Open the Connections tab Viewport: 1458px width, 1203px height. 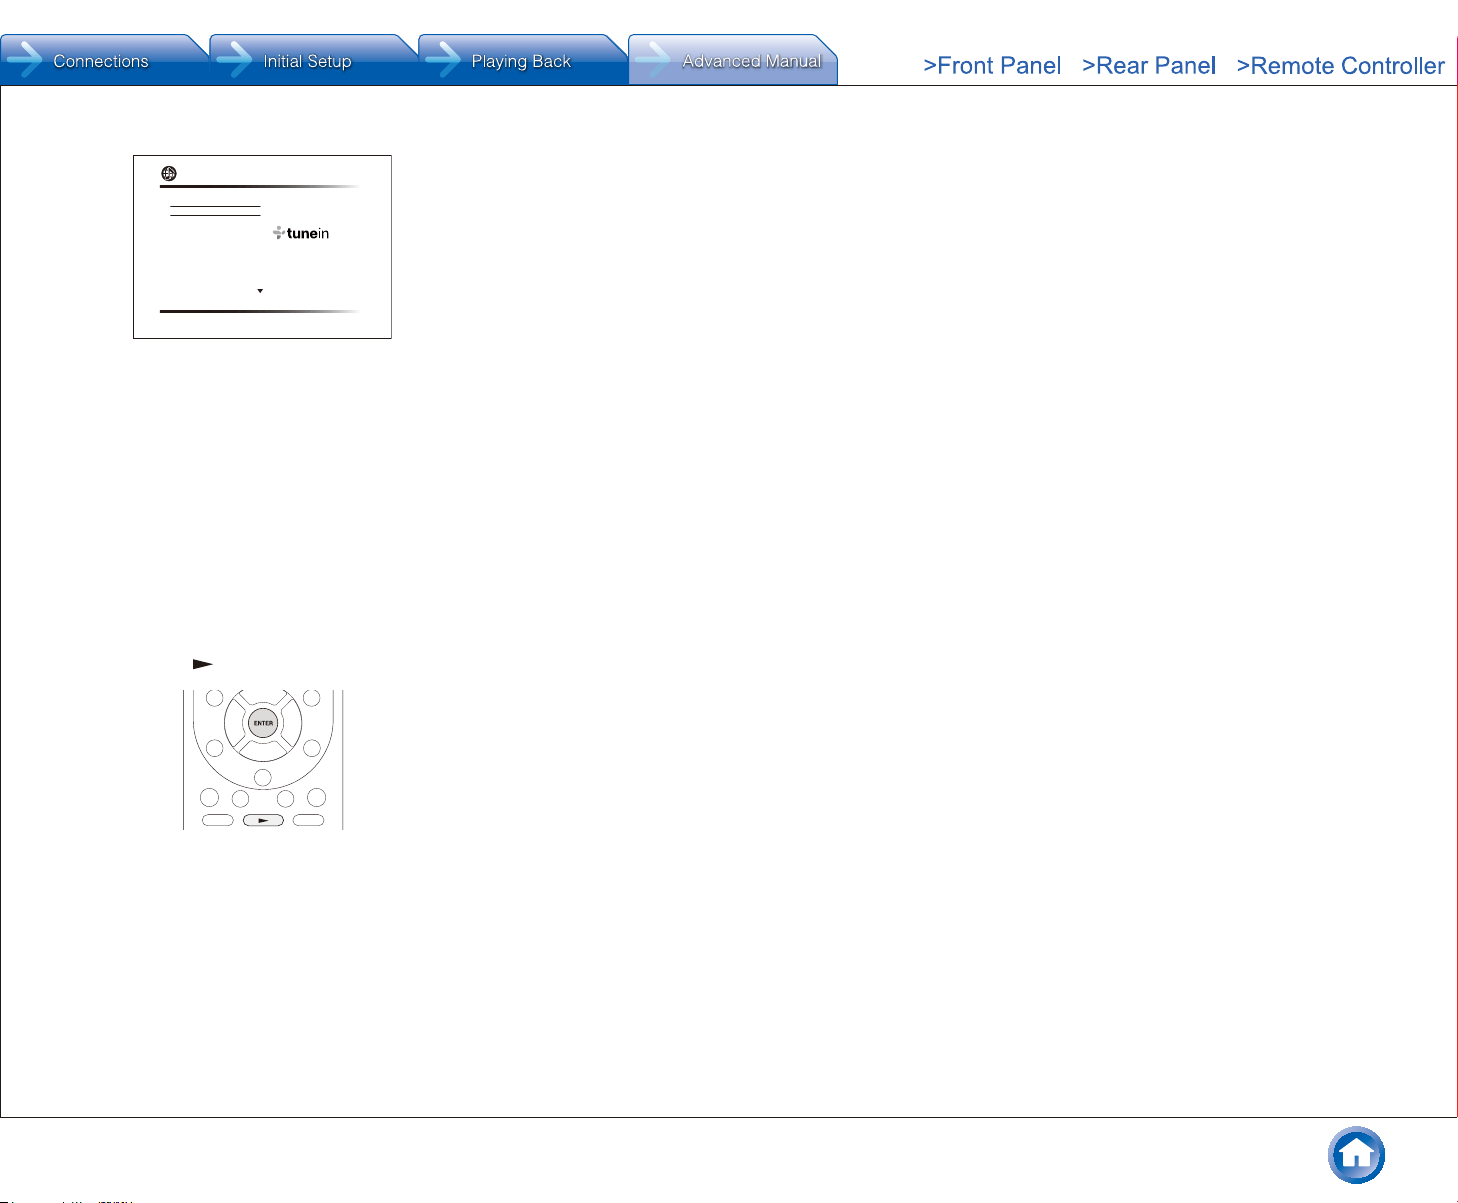[x=104, y=60]
